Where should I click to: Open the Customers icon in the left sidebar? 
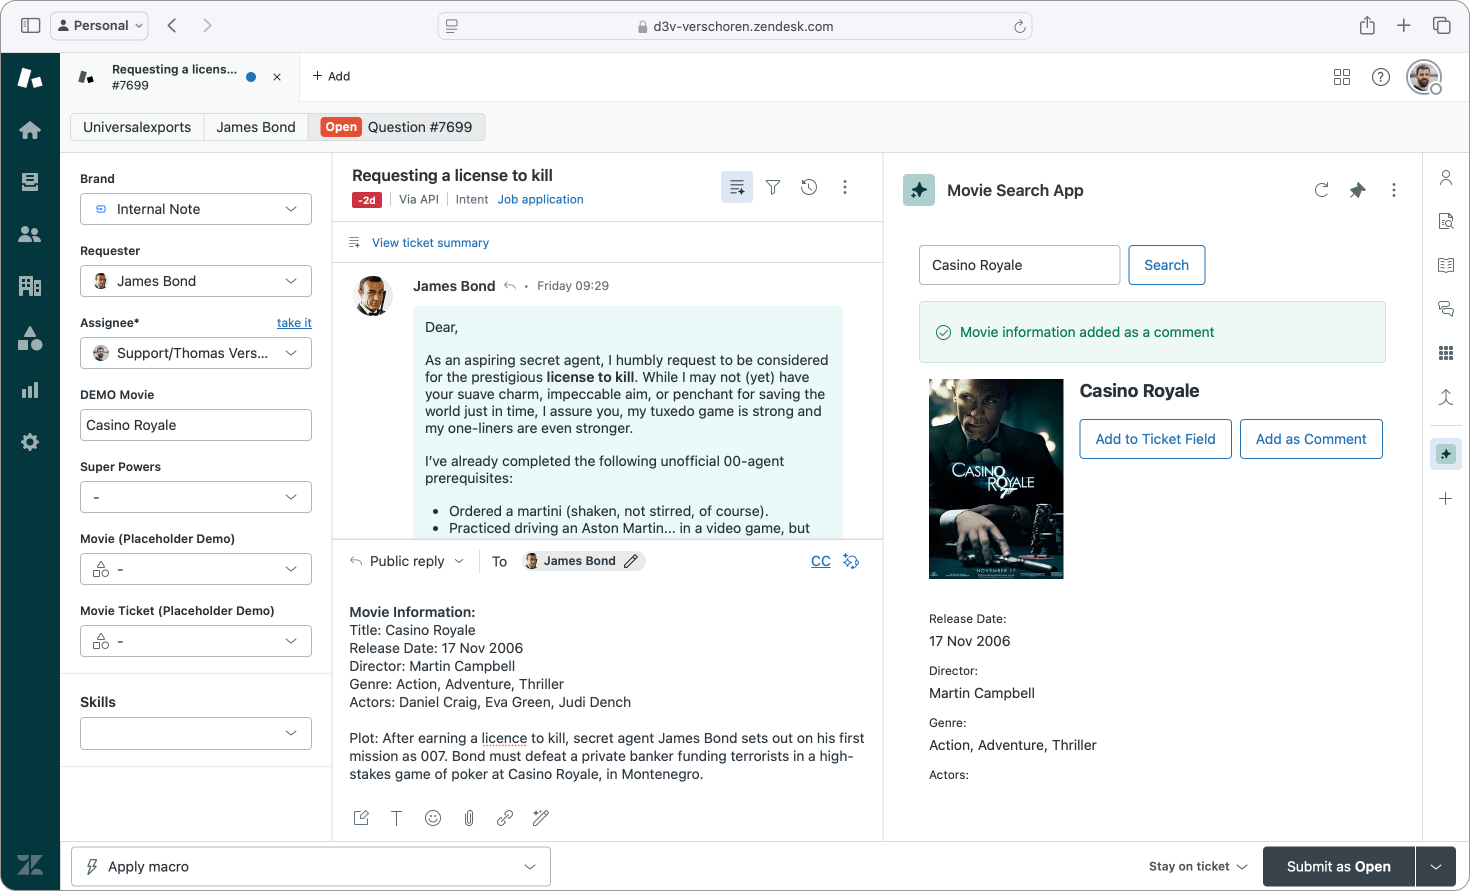[30, 234]
